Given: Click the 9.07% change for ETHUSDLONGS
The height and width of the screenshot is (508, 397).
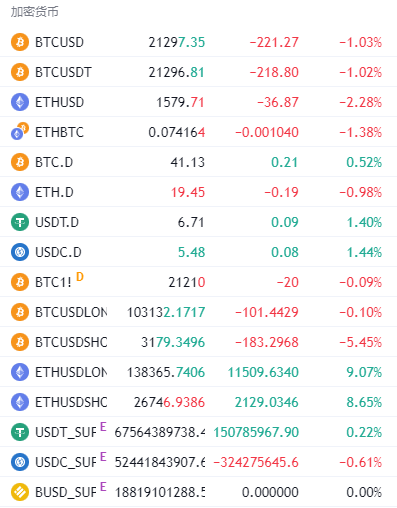Looking at the screenshot, I should (x=364, y=372).
